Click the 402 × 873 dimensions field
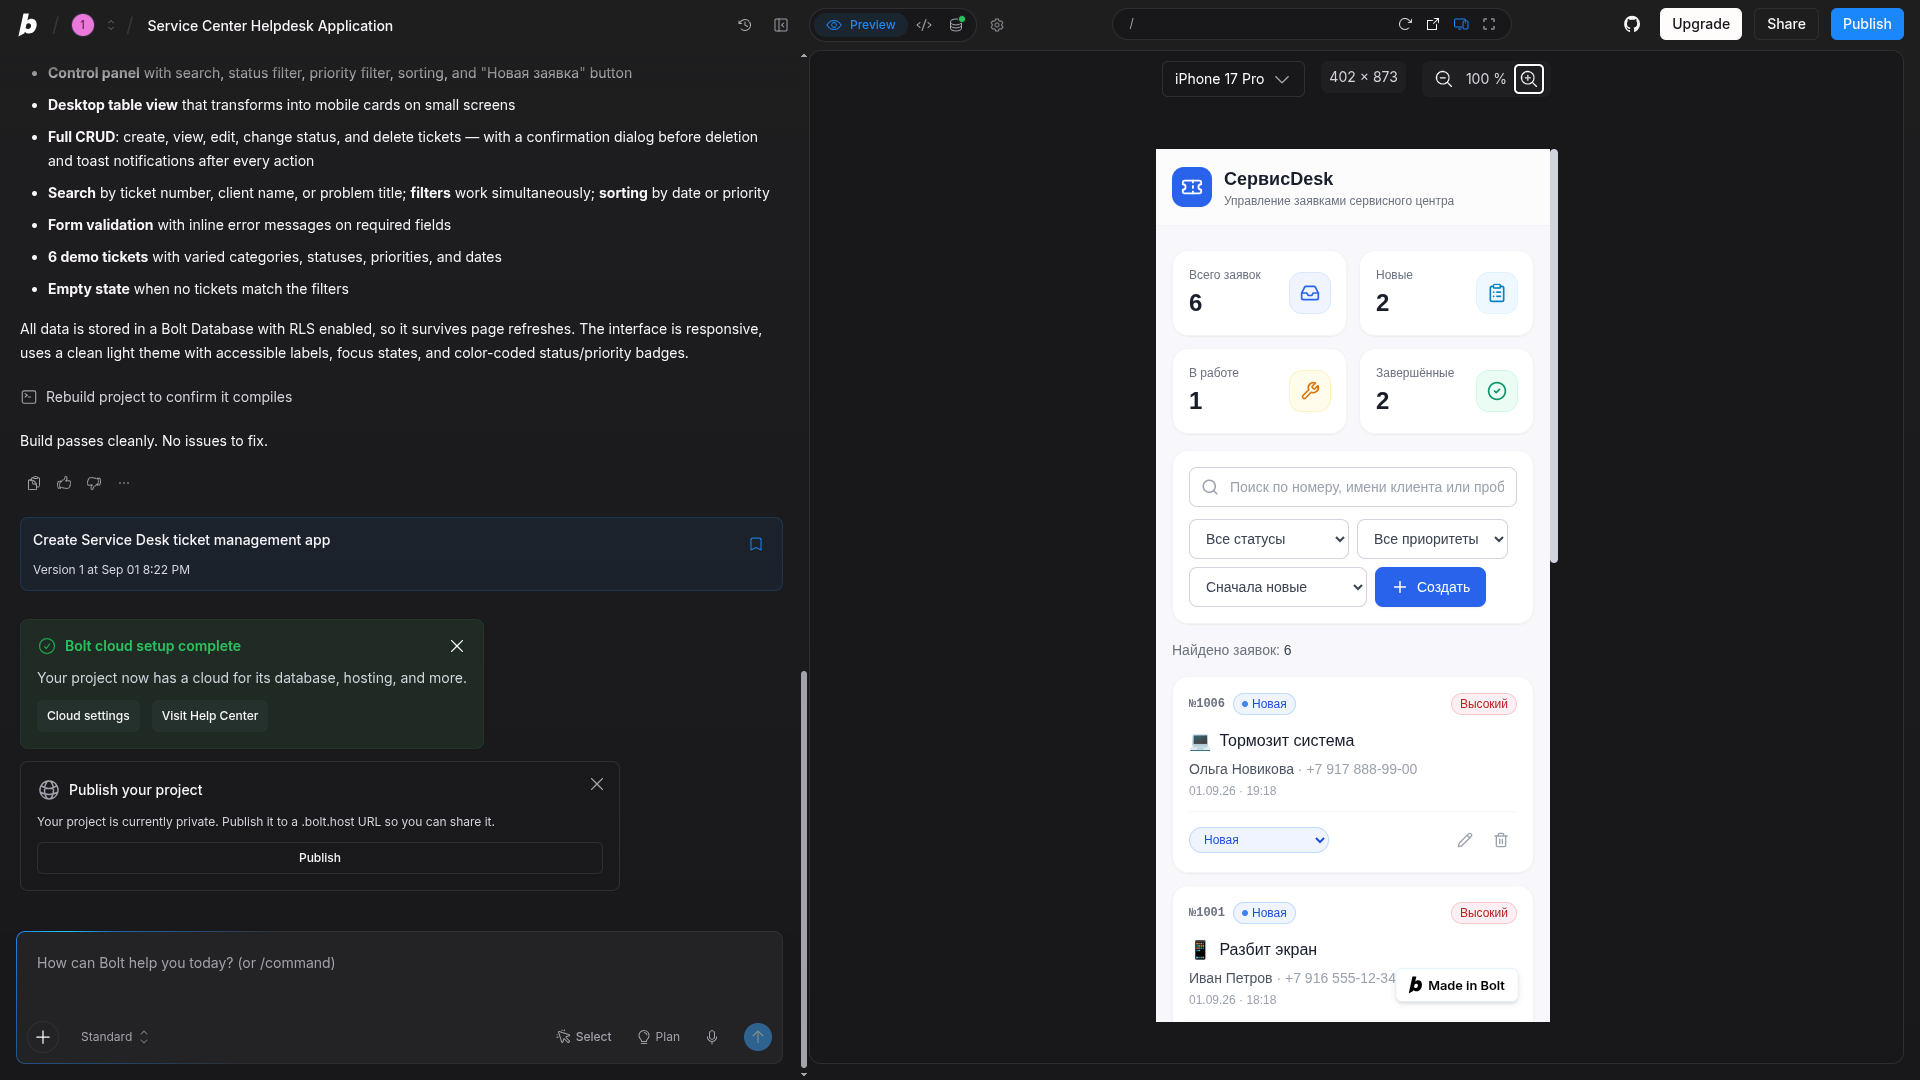 (x=1363, y=77)
